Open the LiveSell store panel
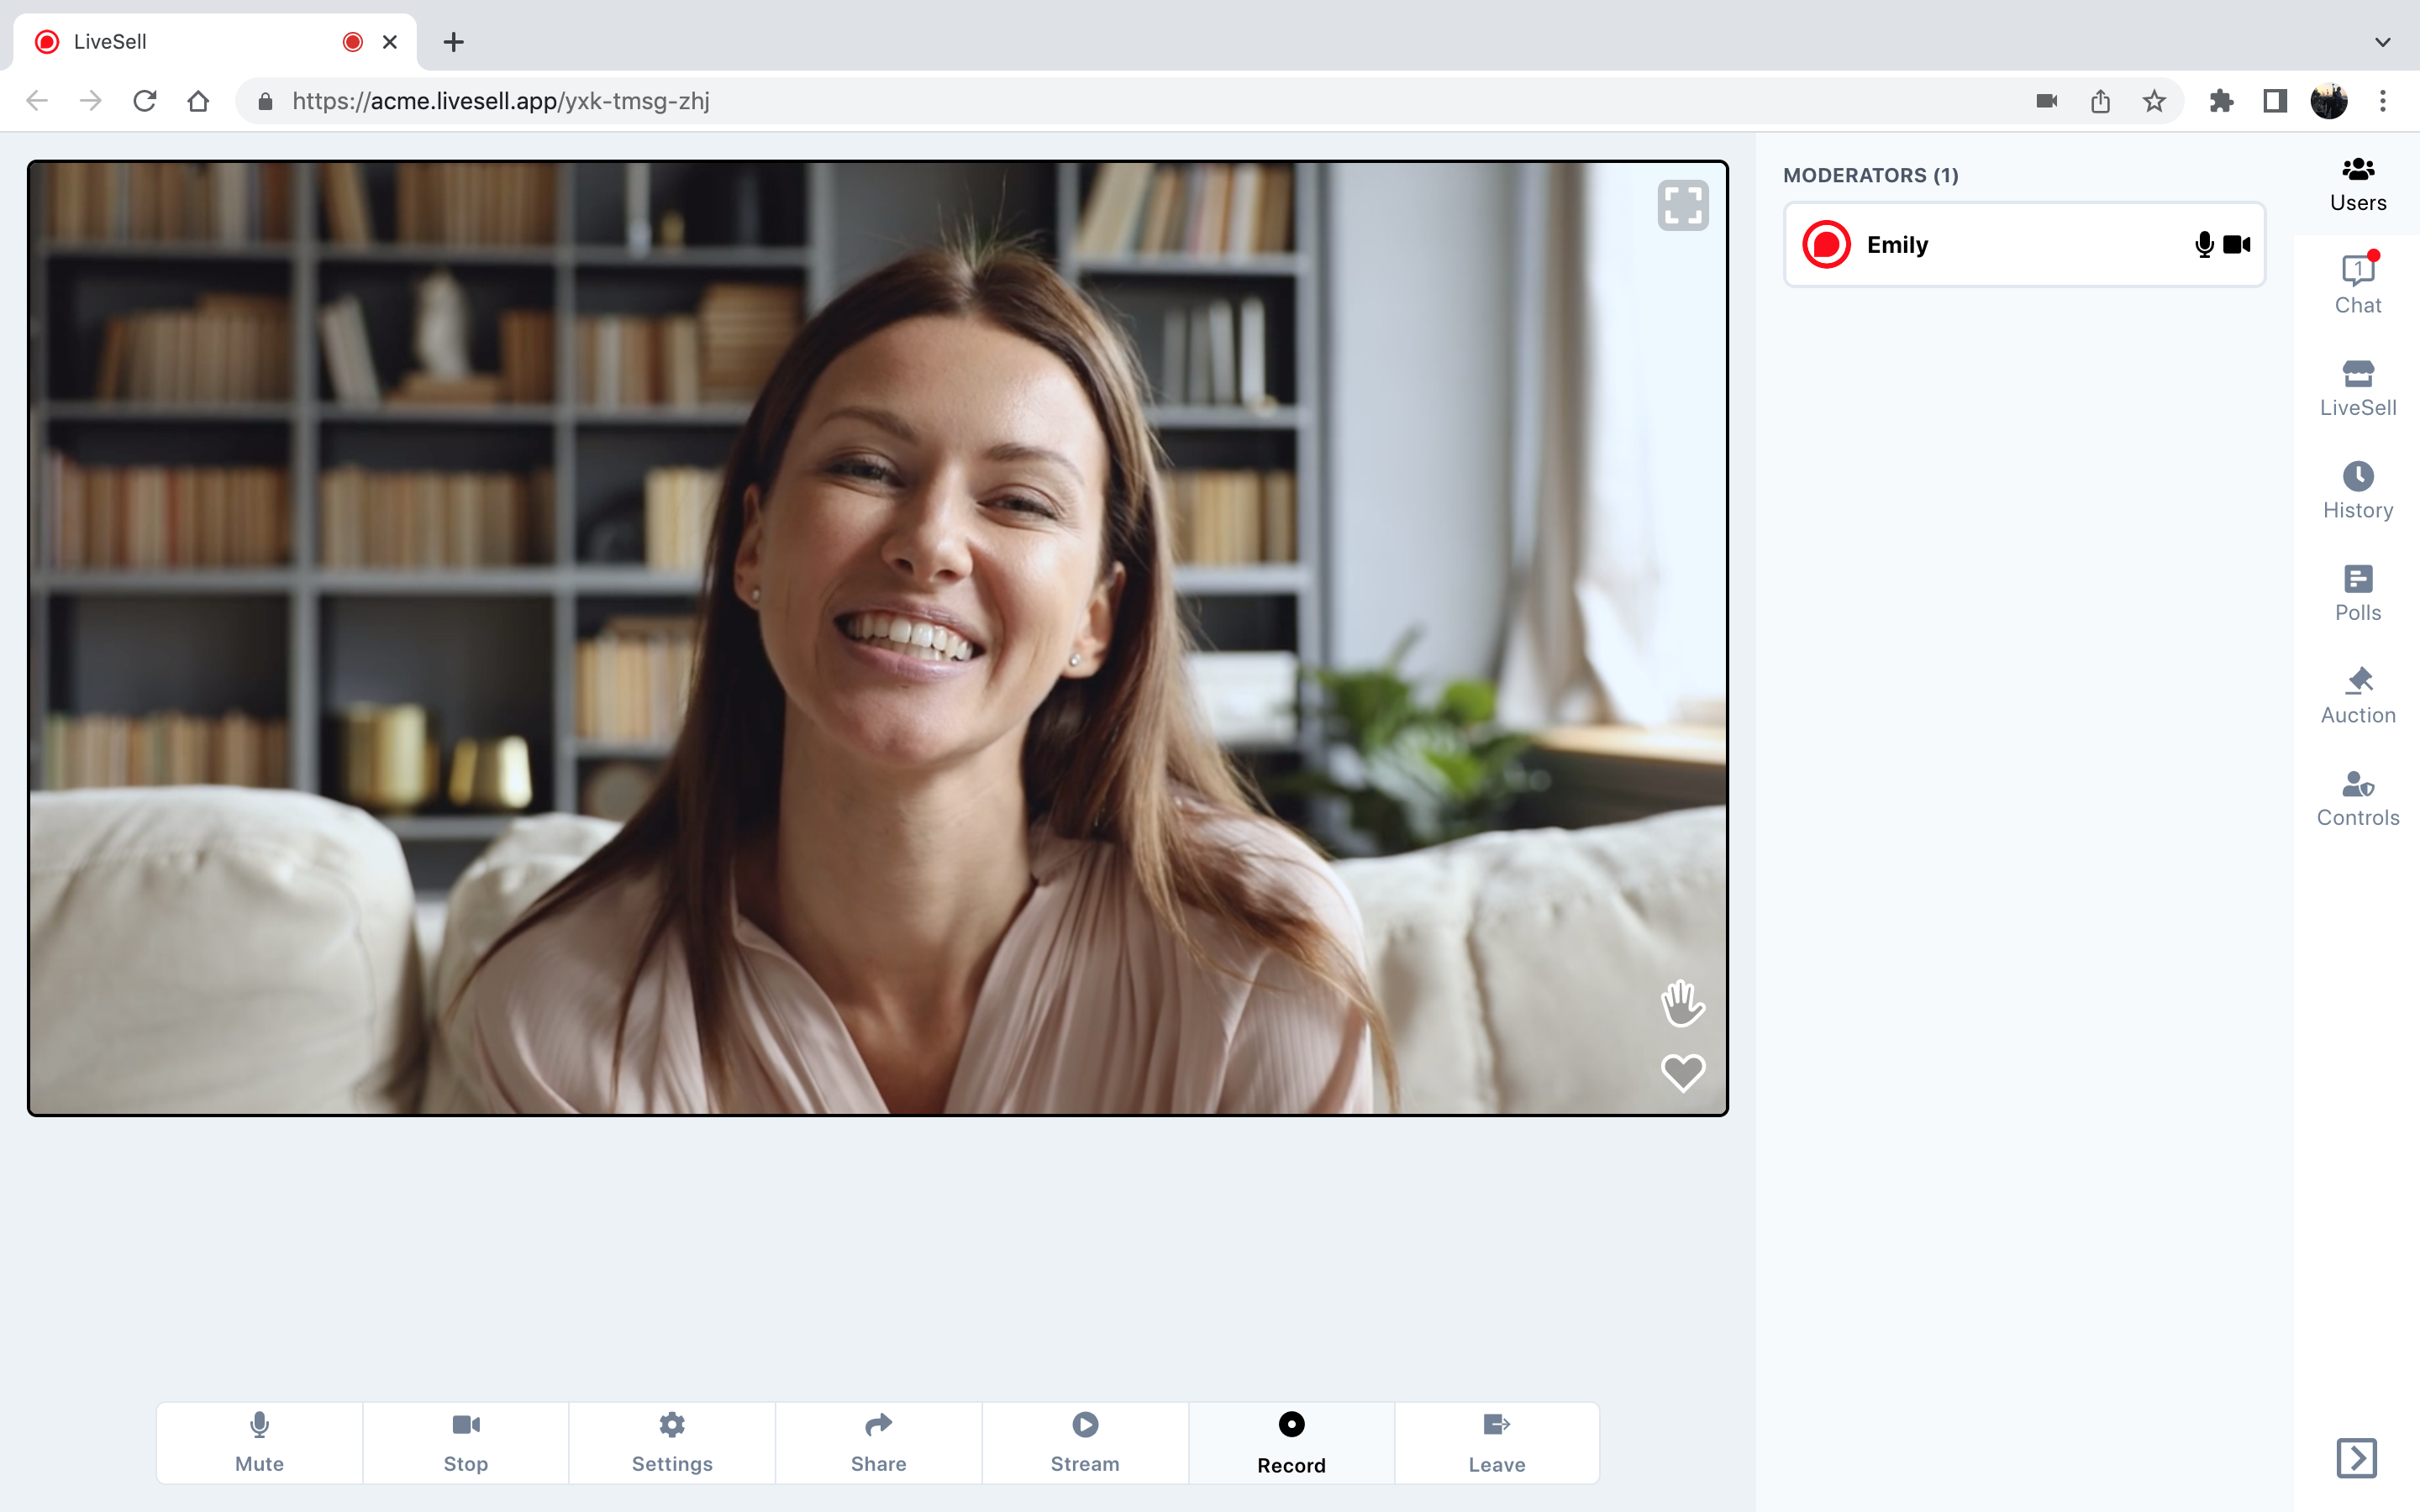2420x1512 pixels. [2357, 388]
